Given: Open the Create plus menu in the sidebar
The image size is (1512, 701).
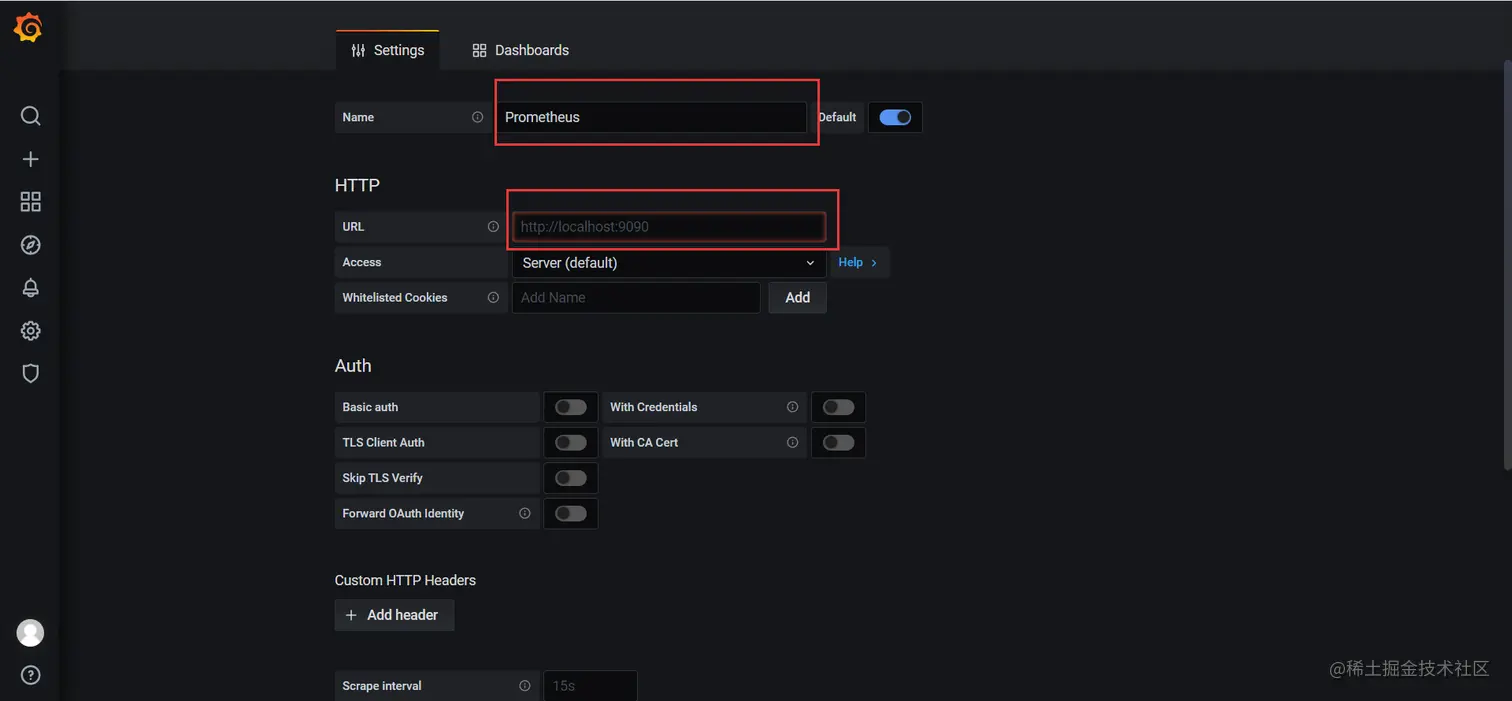Looking at the screenshot, I should tap(31, 159).
